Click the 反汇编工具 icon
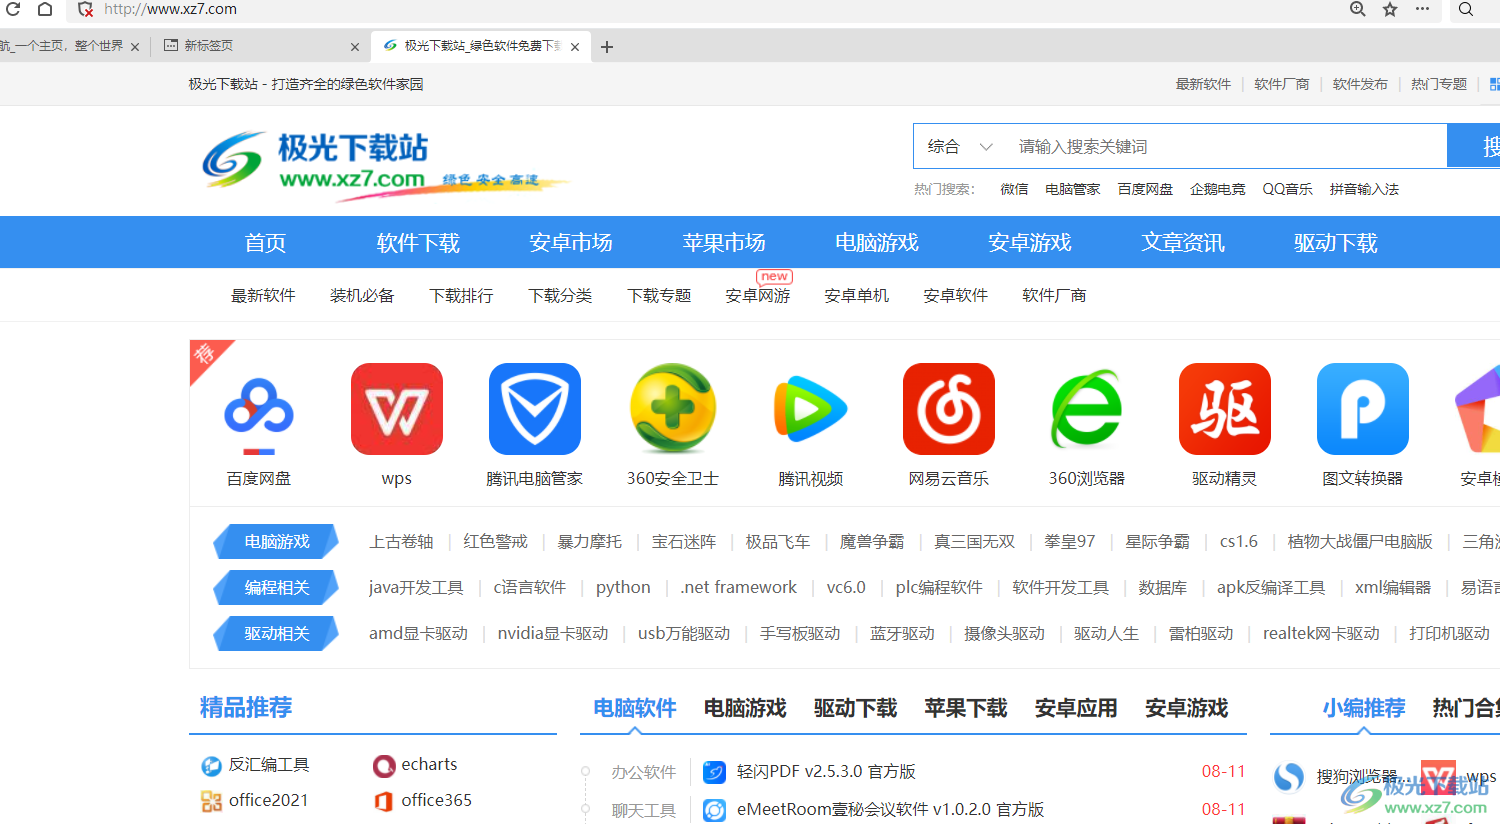Image resolution: width=1500 pixels, height=824 pixels. (211, 766)
